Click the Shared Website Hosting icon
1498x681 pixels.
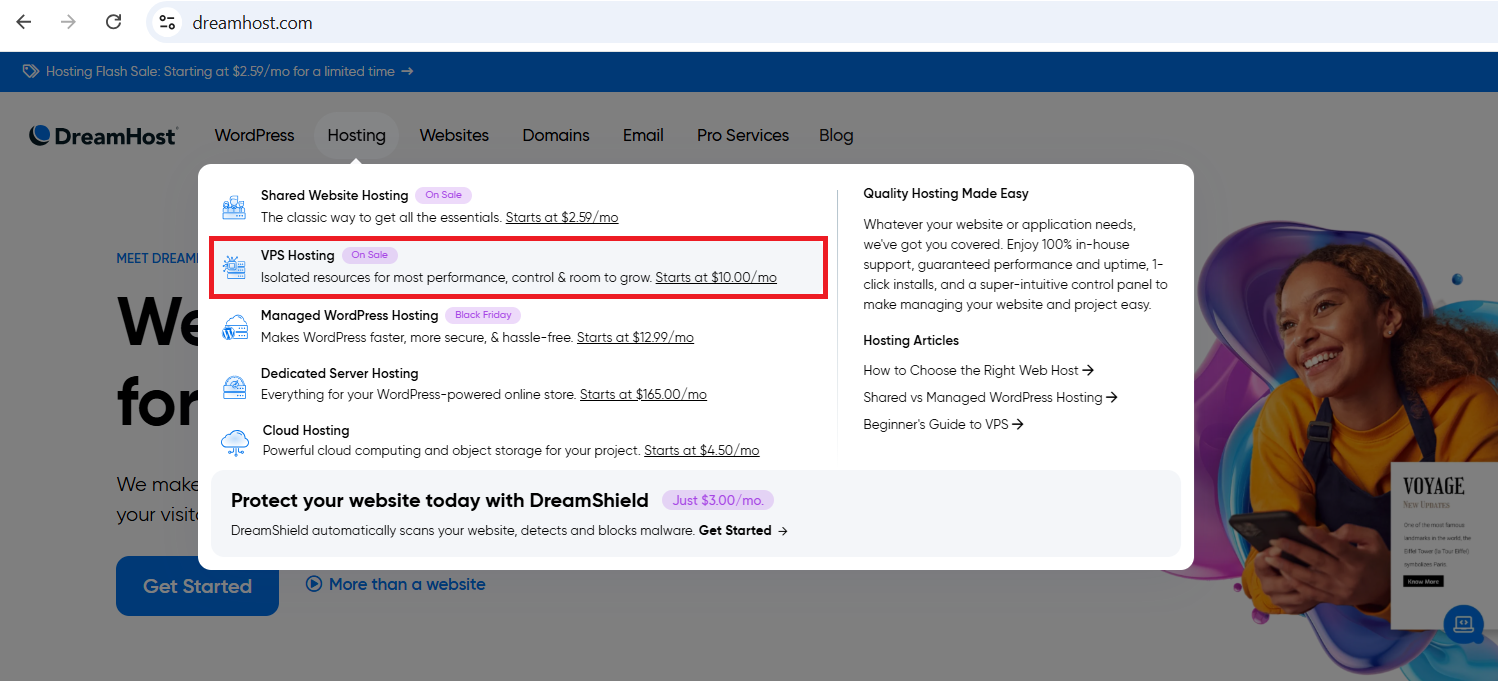point(234,207)
